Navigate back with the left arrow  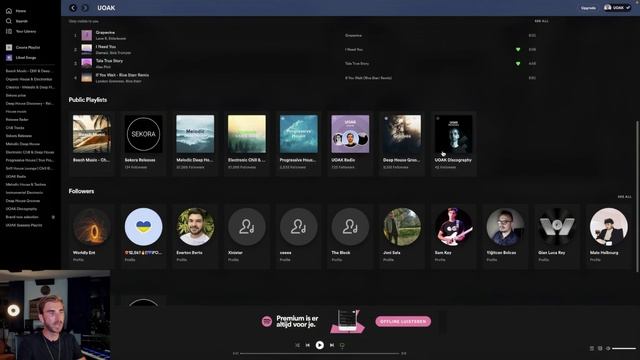73,8
